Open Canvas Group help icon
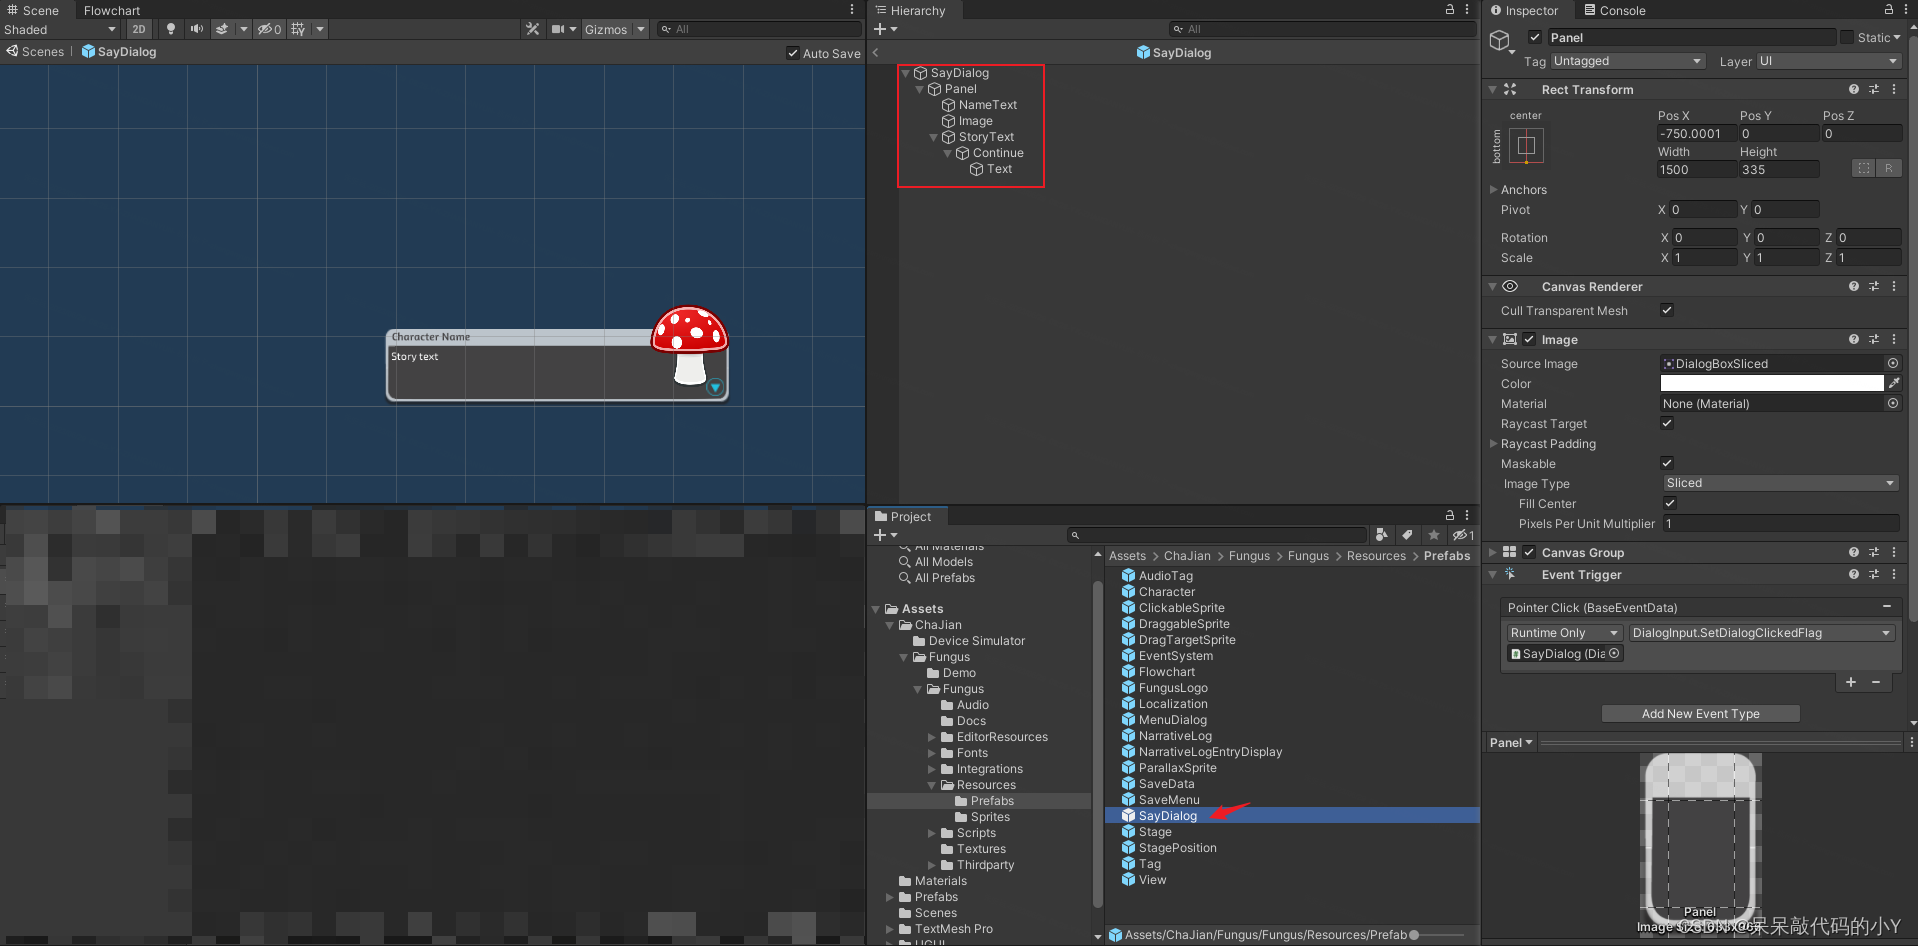Screen dimensions: 1918x946 tap(1854, 552)
